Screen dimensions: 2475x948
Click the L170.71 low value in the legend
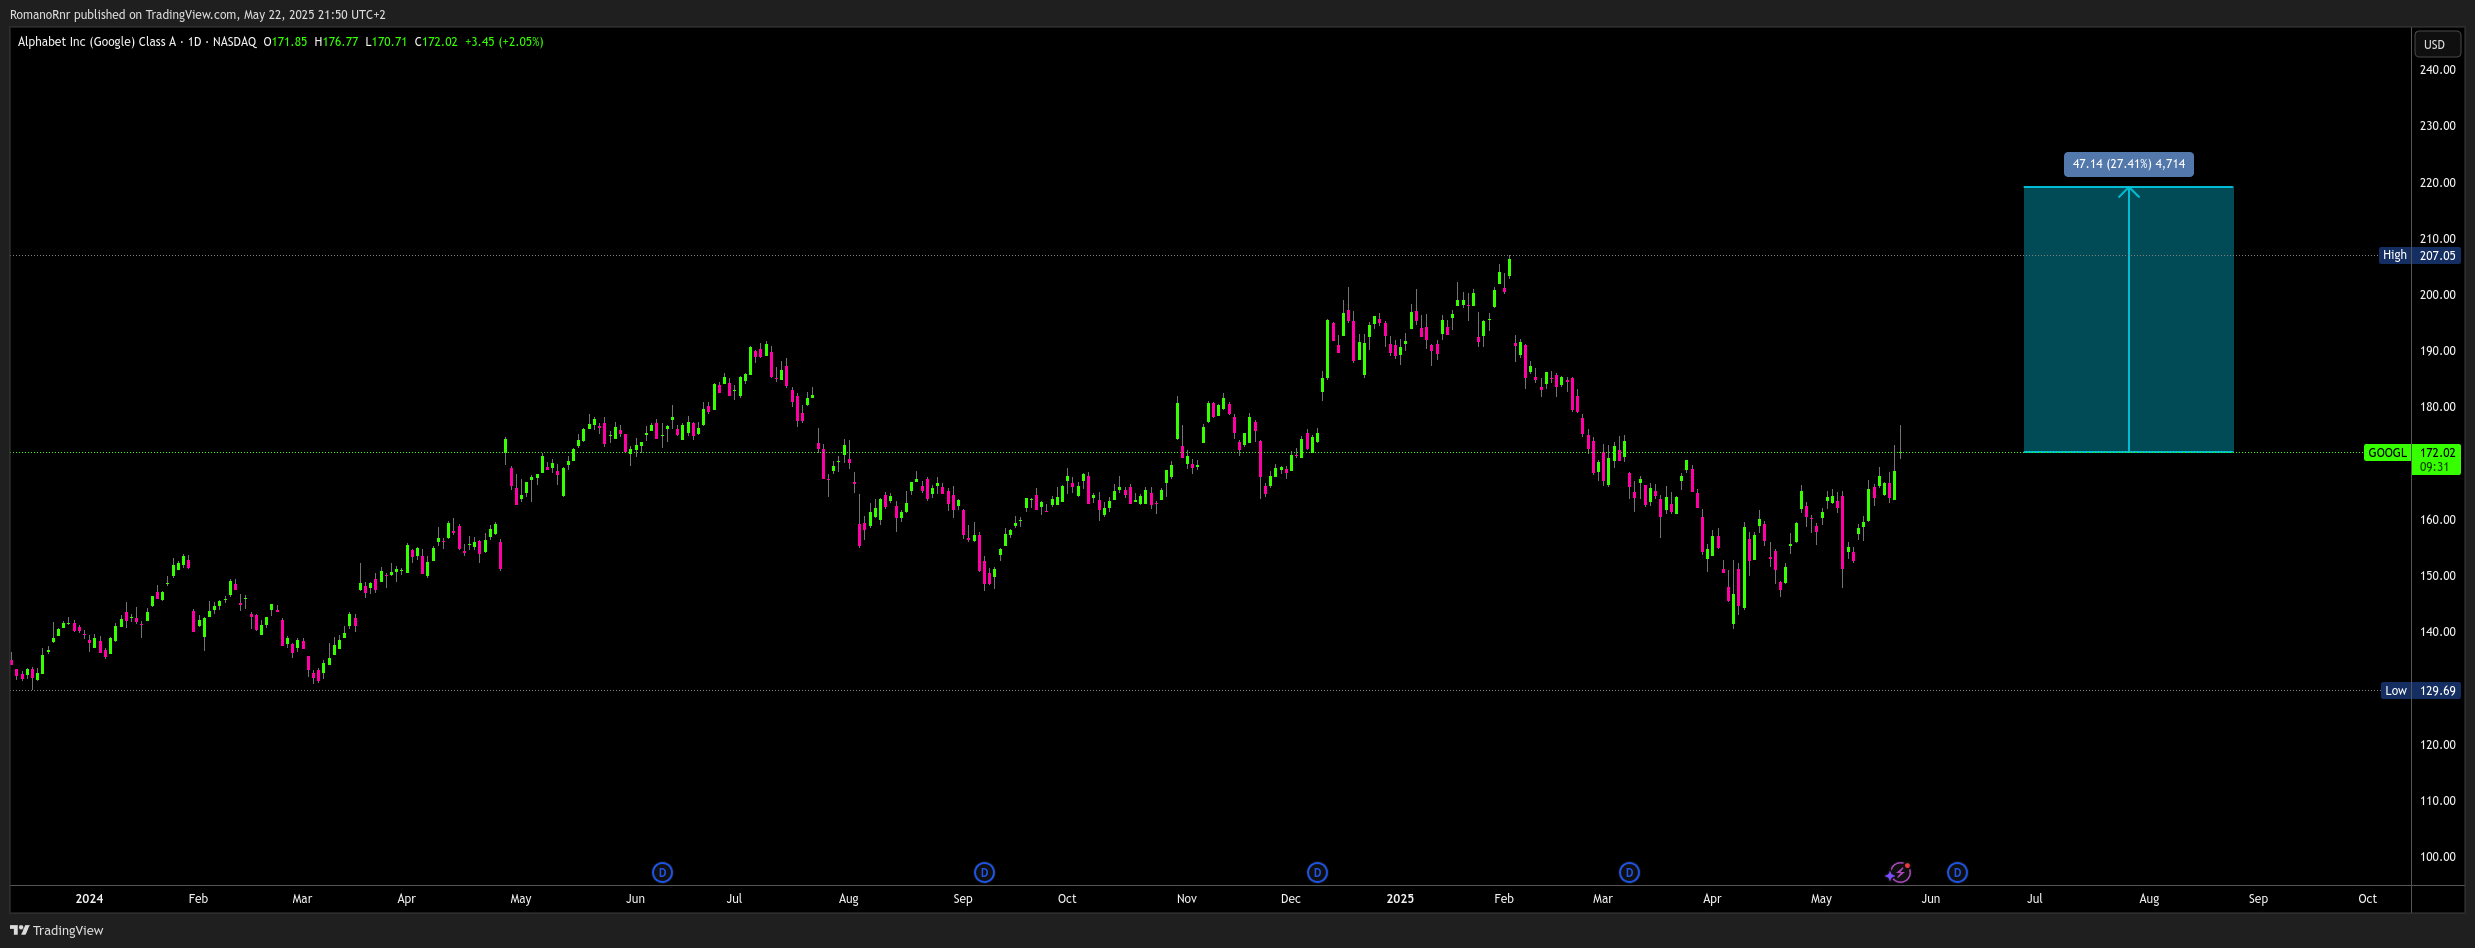[x=386, y=42]
